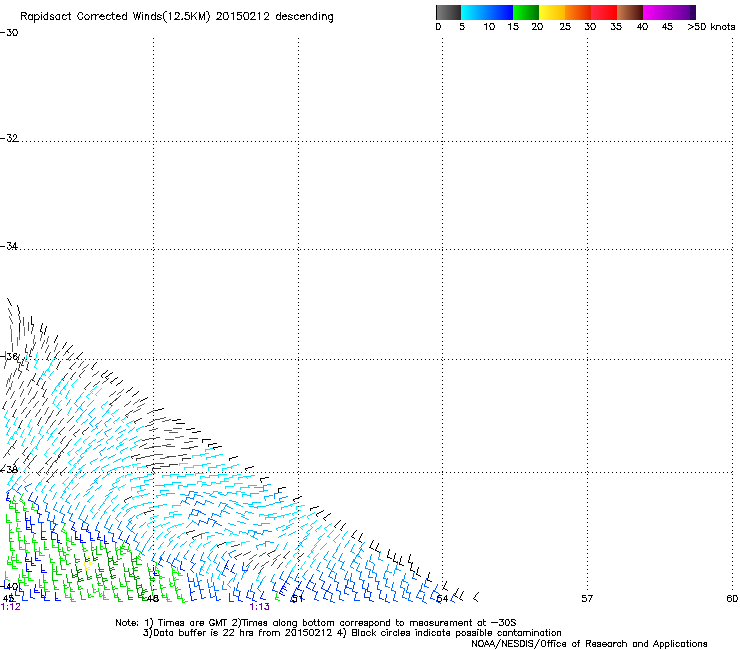Viewport: 740px width, 650px height.
Task: Pick the brown 35-40 knots legend color
Action: [x=630, y=12]
